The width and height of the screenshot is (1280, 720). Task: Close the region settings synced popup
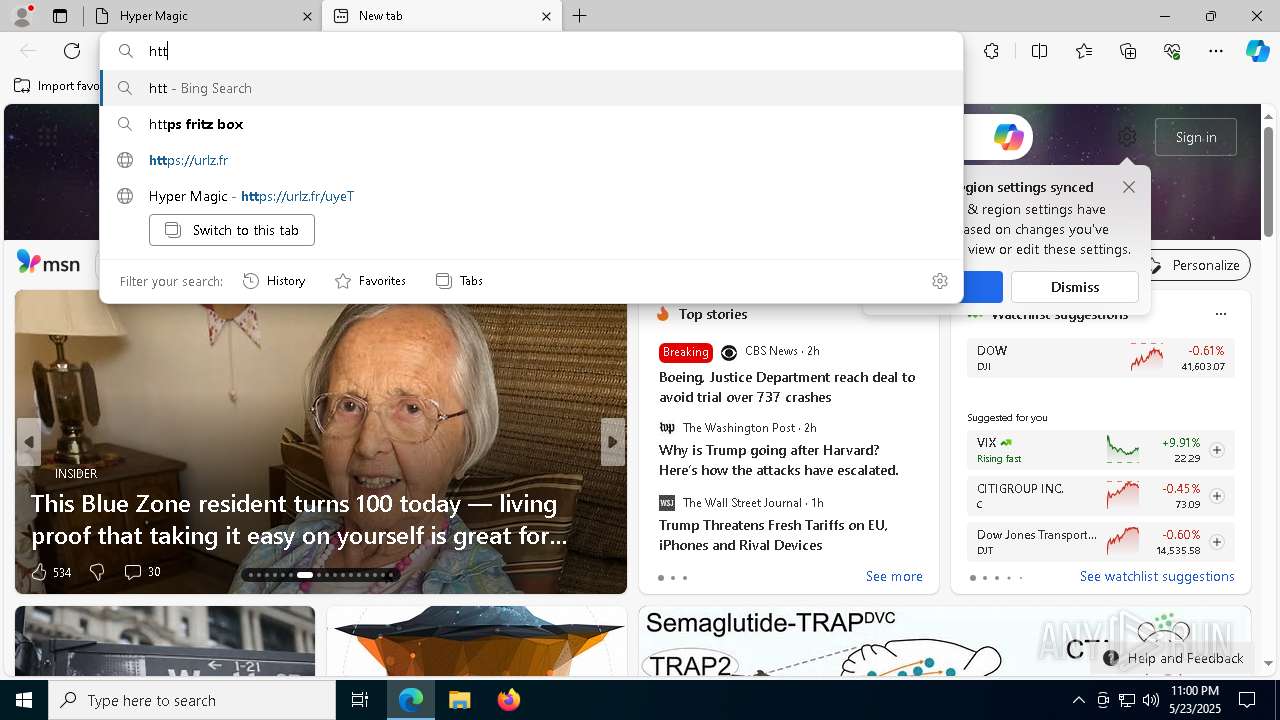[x=1129, y=187]
